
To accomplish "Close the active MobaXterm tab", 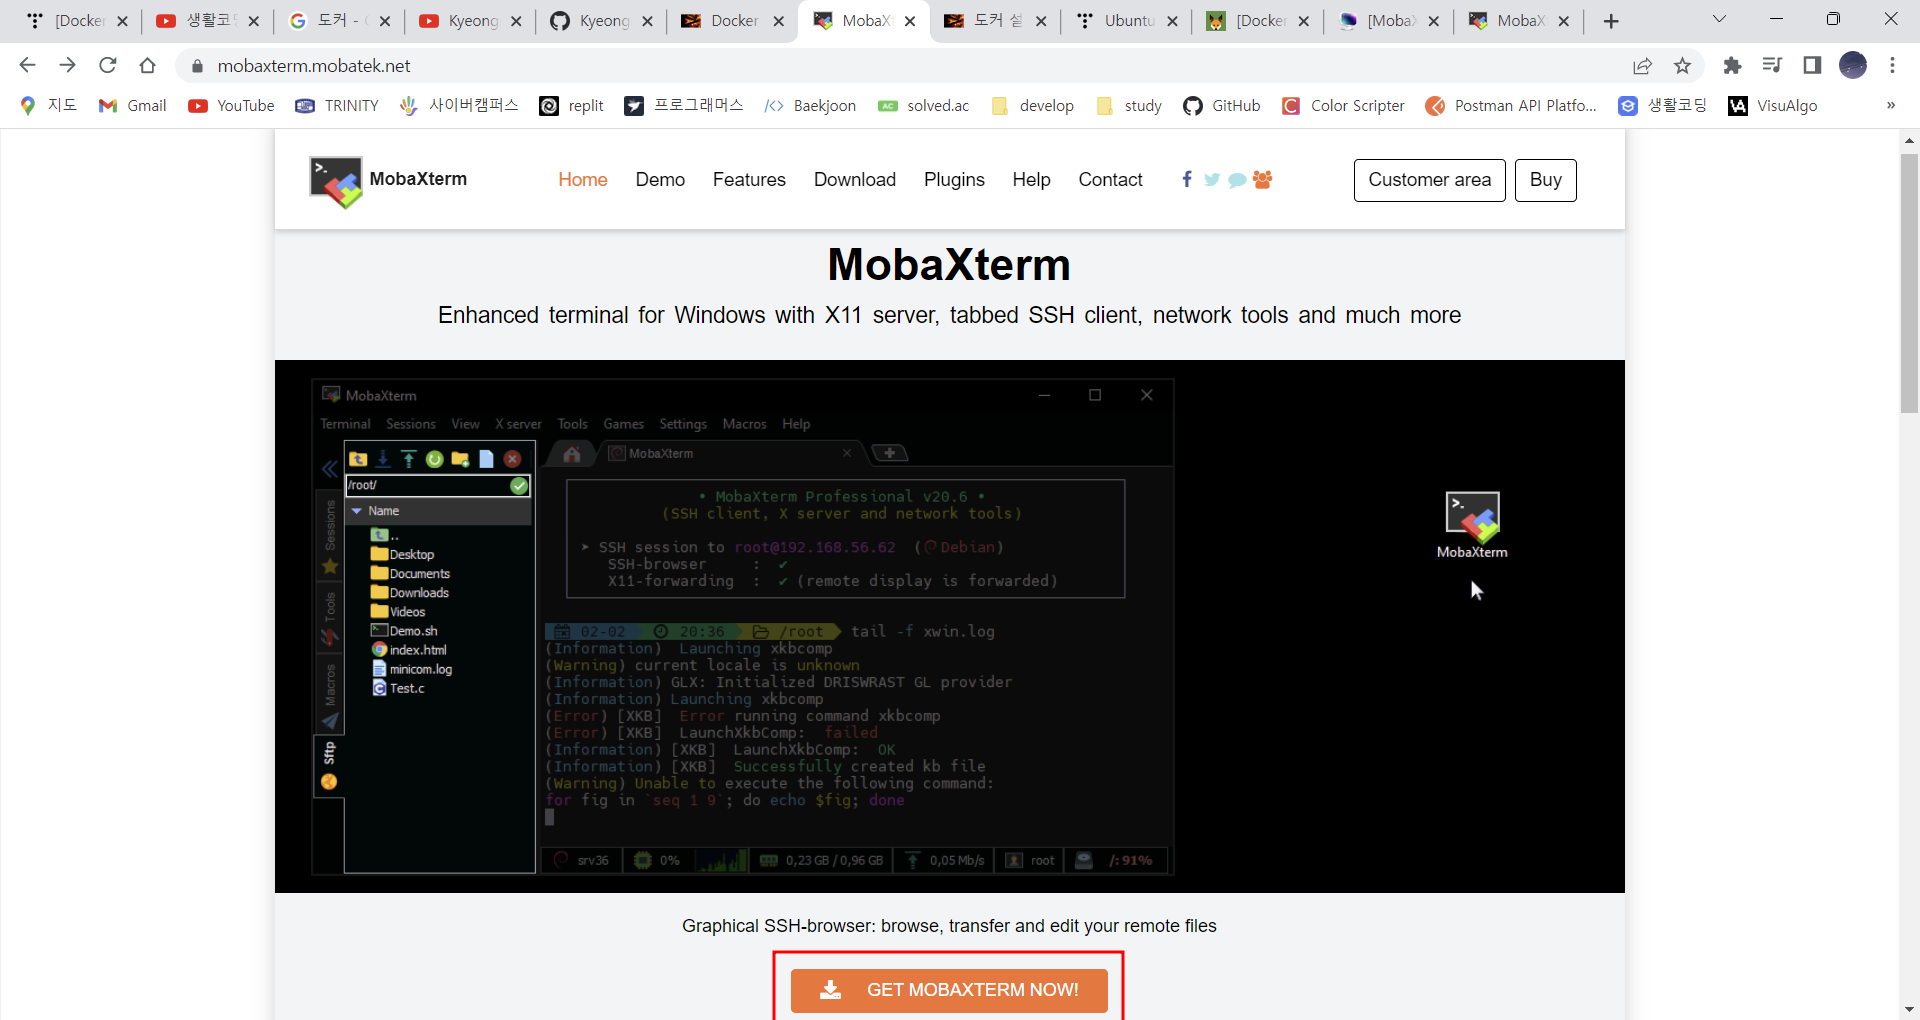I will (910, 21).
